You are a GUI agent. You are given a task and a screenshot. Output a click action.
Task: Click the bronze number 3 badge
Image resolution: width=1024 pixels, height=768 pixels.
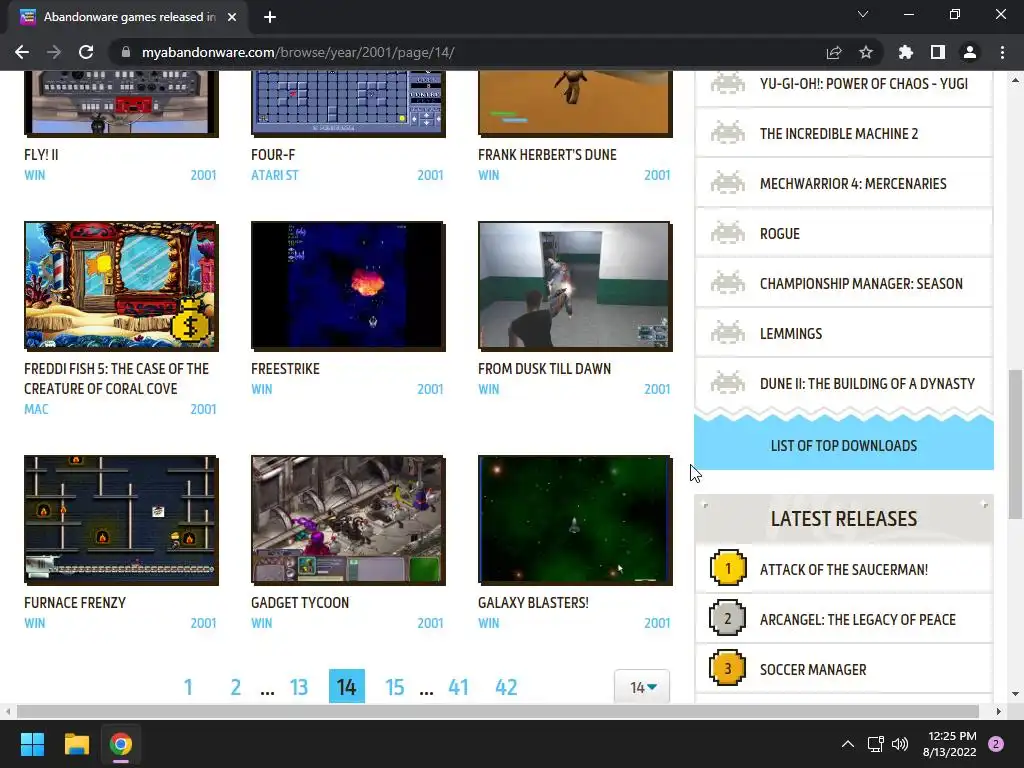coord(728,668)
